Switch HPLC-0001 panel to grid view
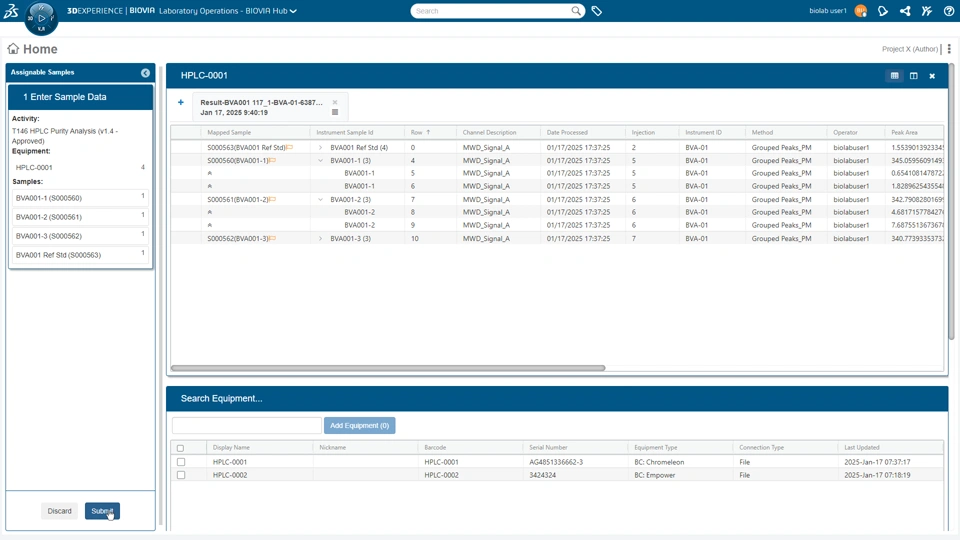The image size is (960, 540). 894,76
